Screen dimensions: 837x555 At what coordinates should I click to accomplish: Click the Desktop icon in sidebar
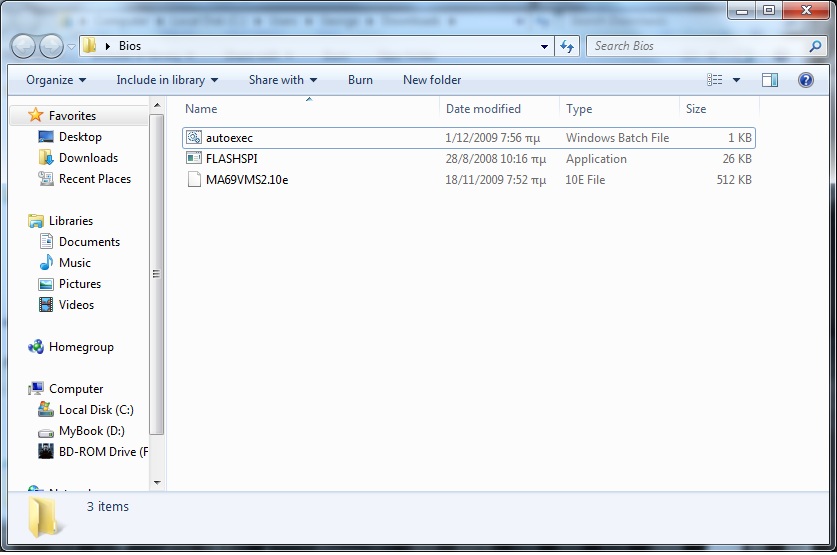(46, 137)
